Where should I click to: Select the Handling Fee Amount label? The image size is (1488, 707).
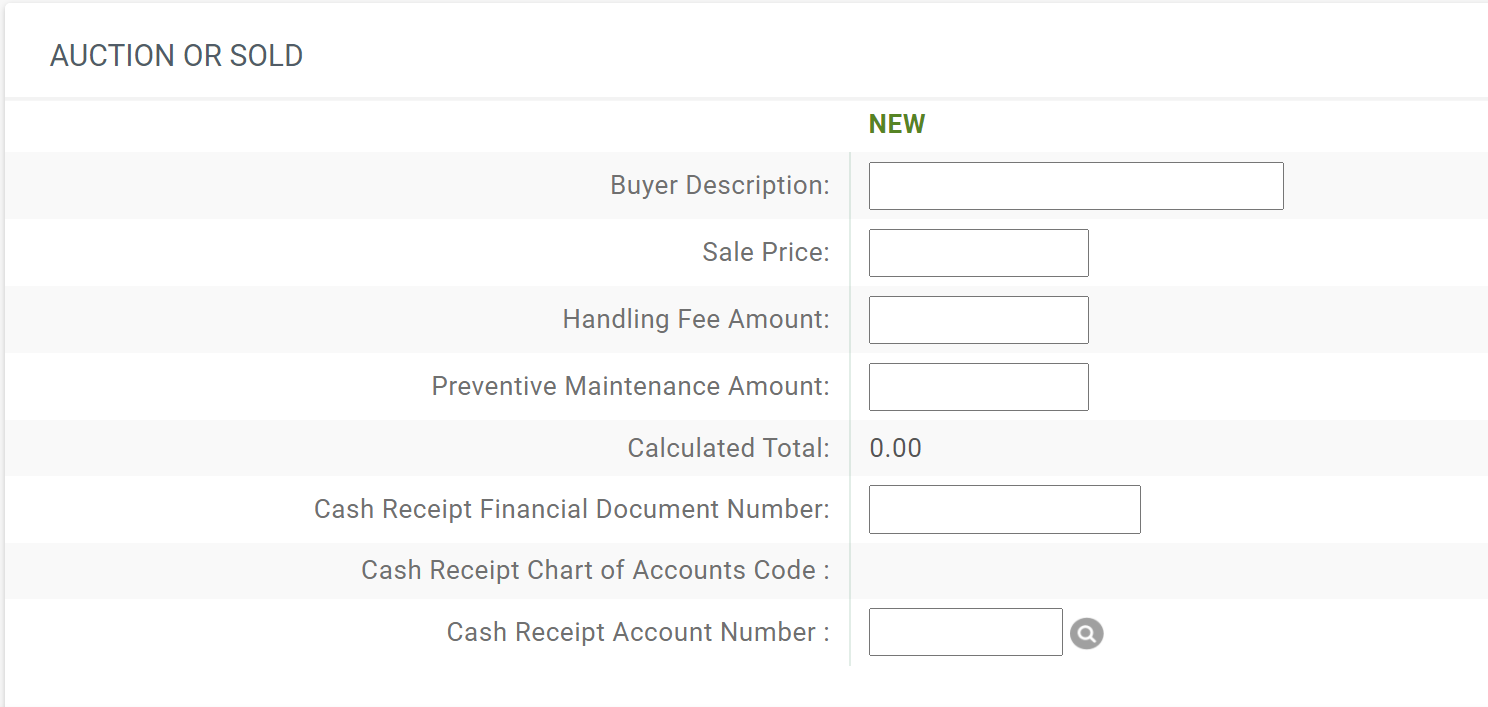tap(696, 319)
